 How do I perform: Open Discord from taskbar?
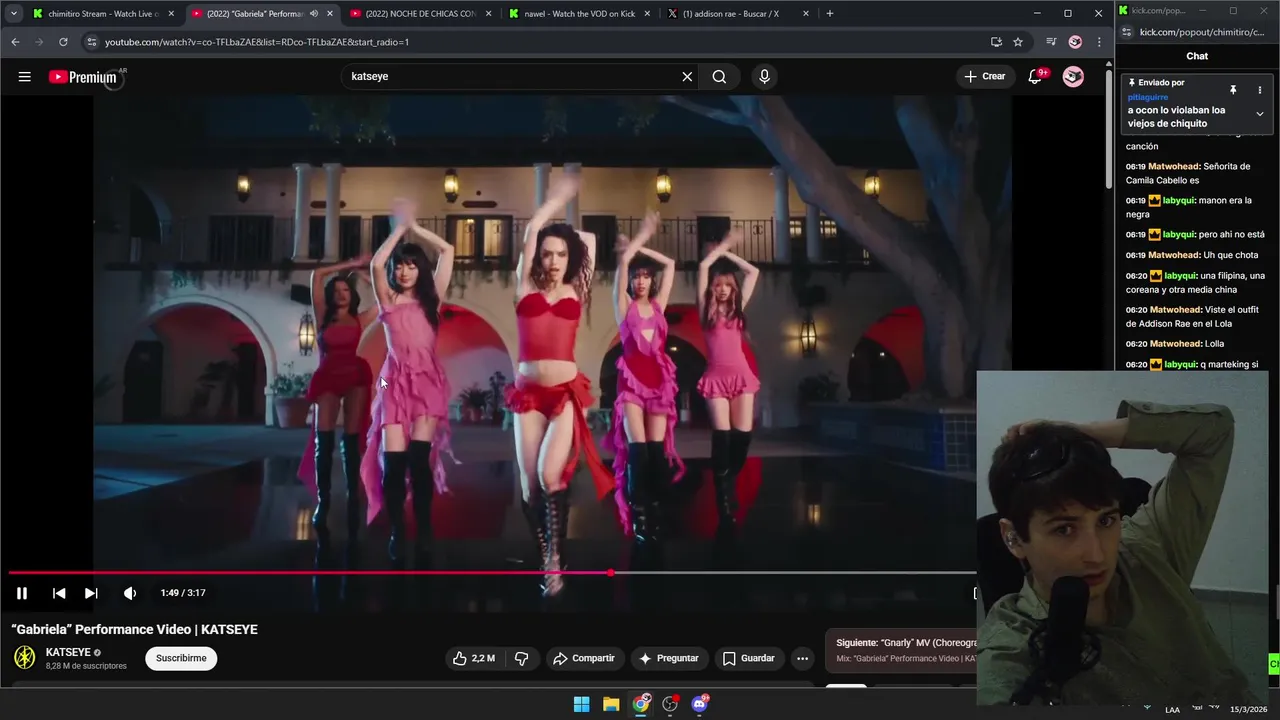700,704
